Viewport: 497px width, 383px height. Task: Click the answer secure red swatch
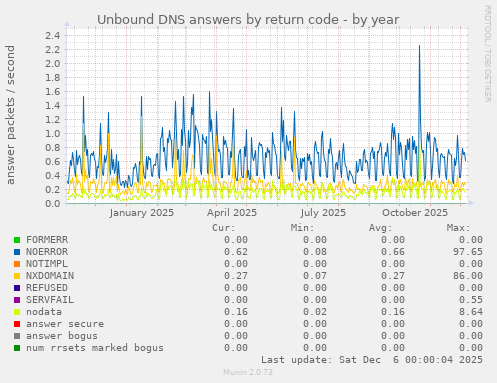[x=17, y=324]
